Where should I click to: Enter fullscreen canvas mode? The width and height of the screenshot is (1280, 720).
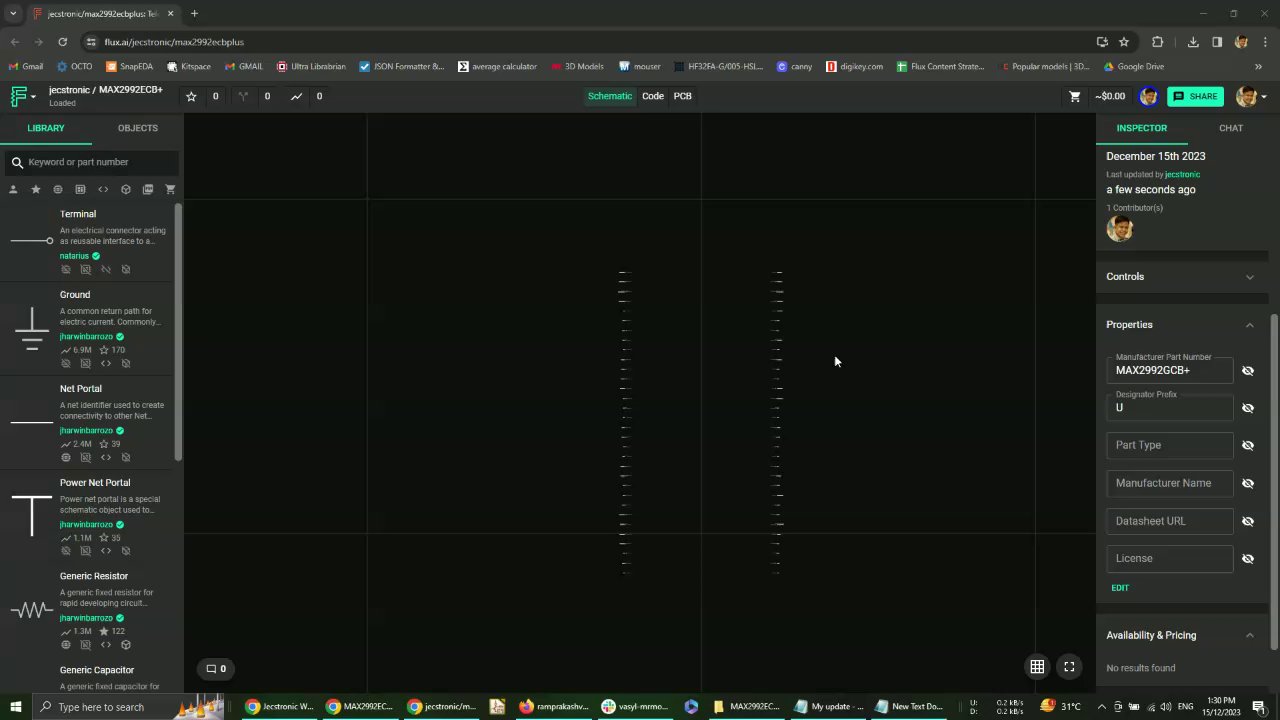pyautogui.click(x=1069, y=667)
